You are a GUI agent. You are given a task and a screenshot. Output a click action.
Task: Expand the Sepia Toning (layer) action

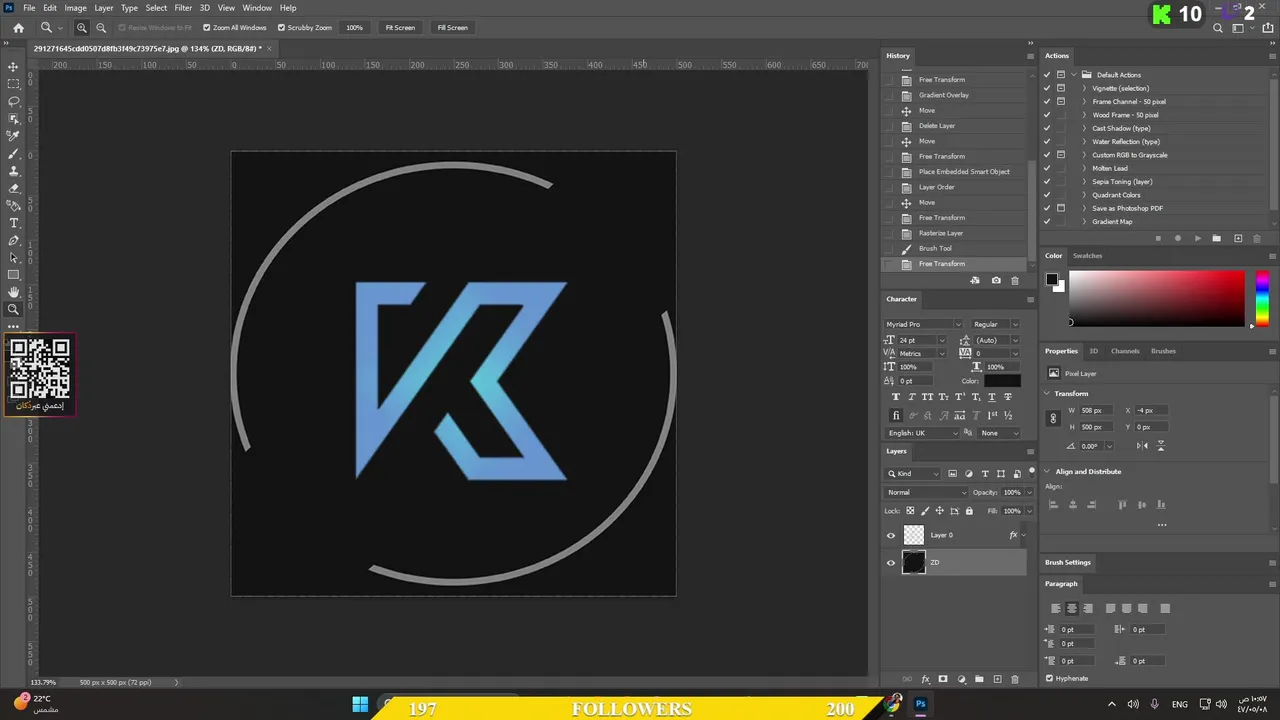[x=1084, y=181]
